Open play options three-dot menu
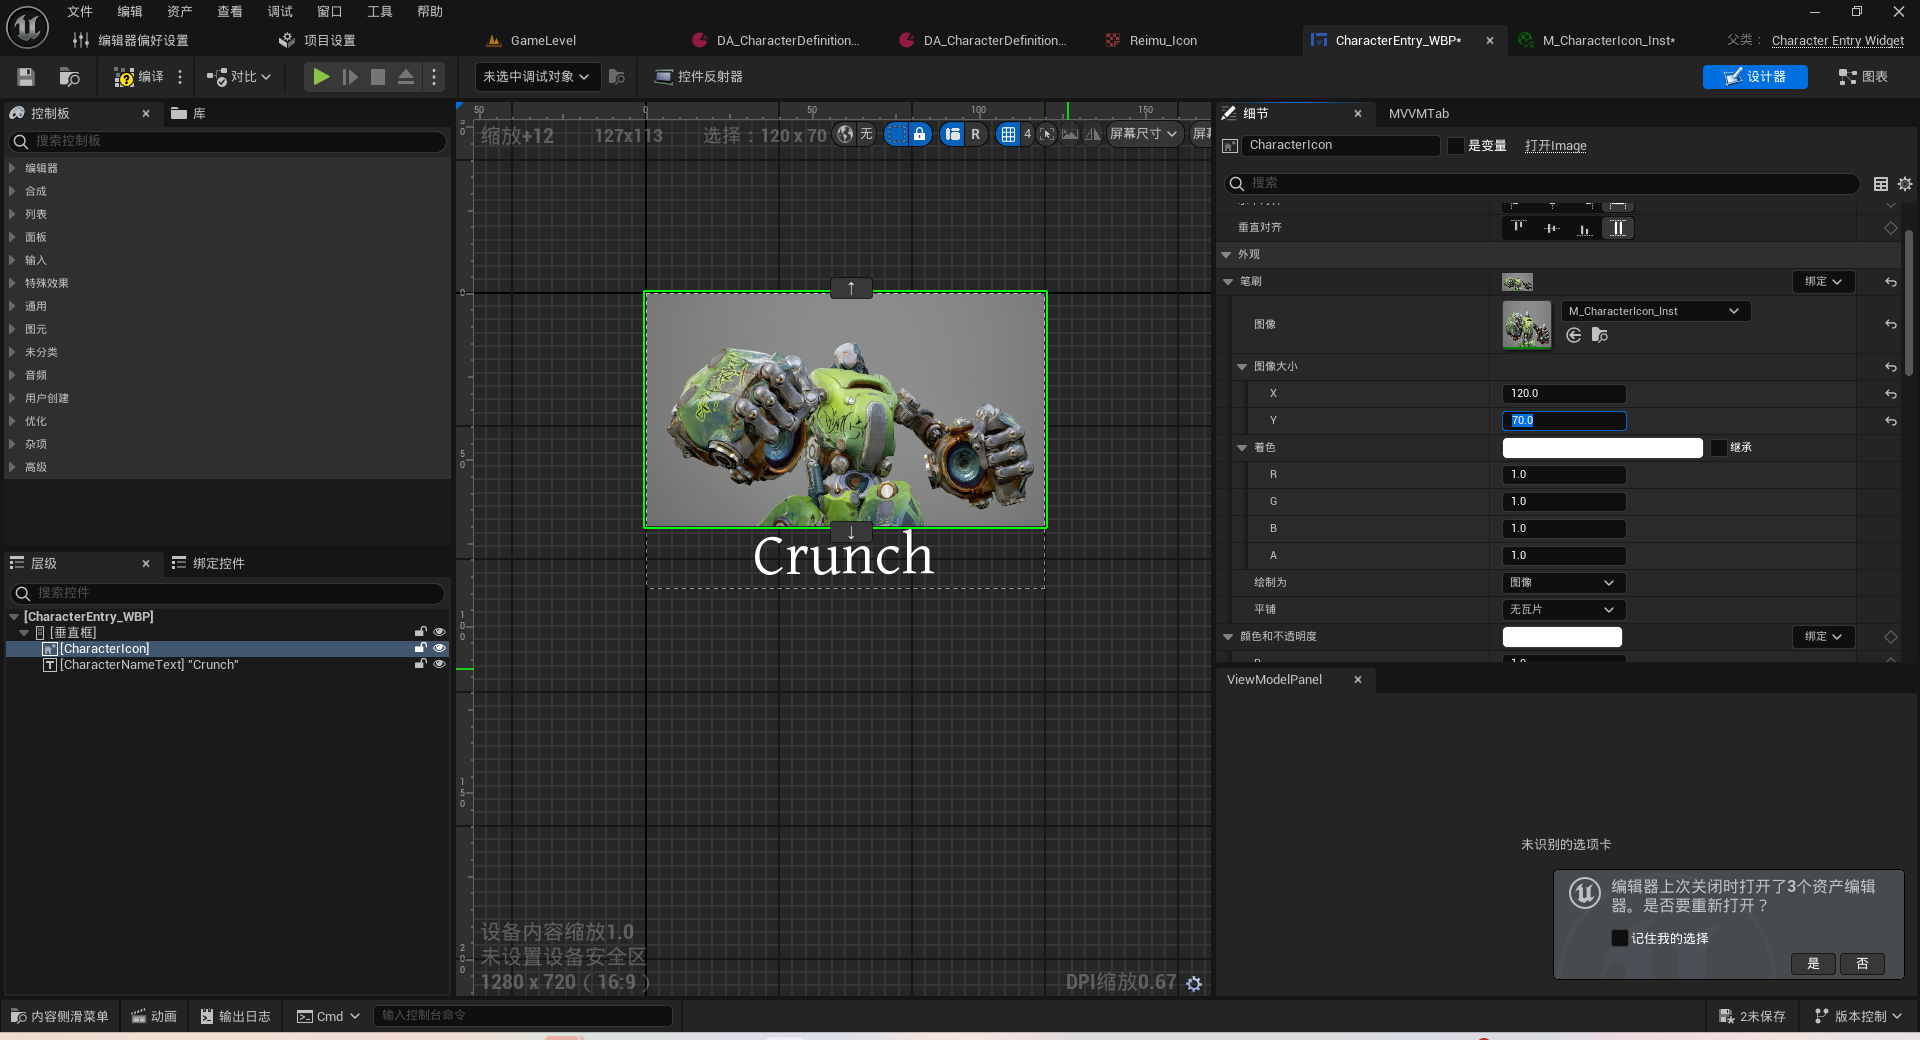This screenshot has width=1920, height=1040. [434, 77]
